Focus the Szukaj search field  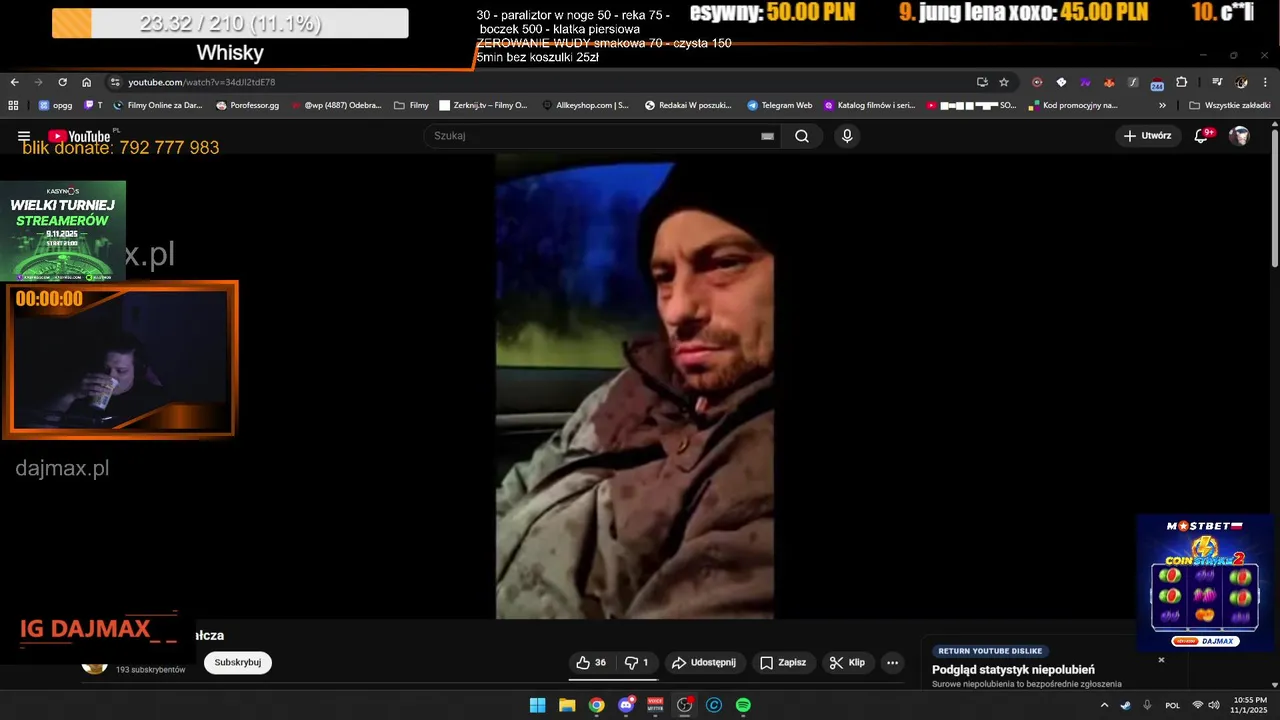[600, 136]
